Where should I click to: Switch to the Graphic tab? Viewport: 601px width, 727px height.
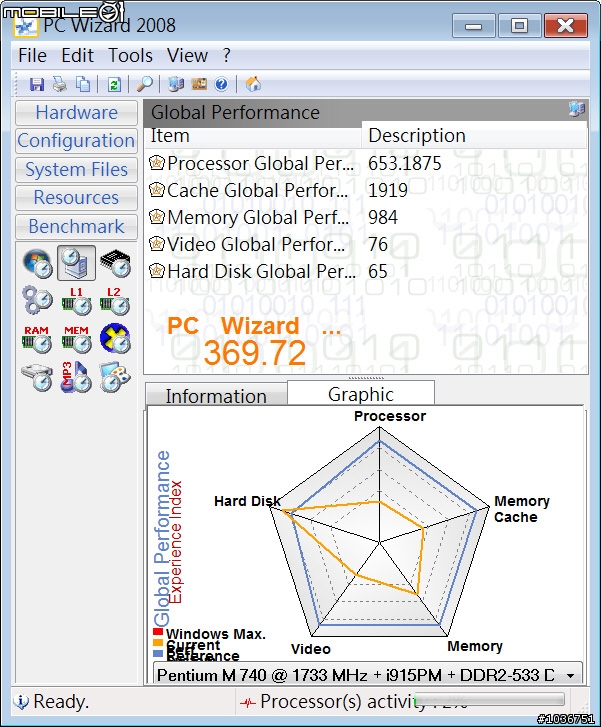click(361, 394)
